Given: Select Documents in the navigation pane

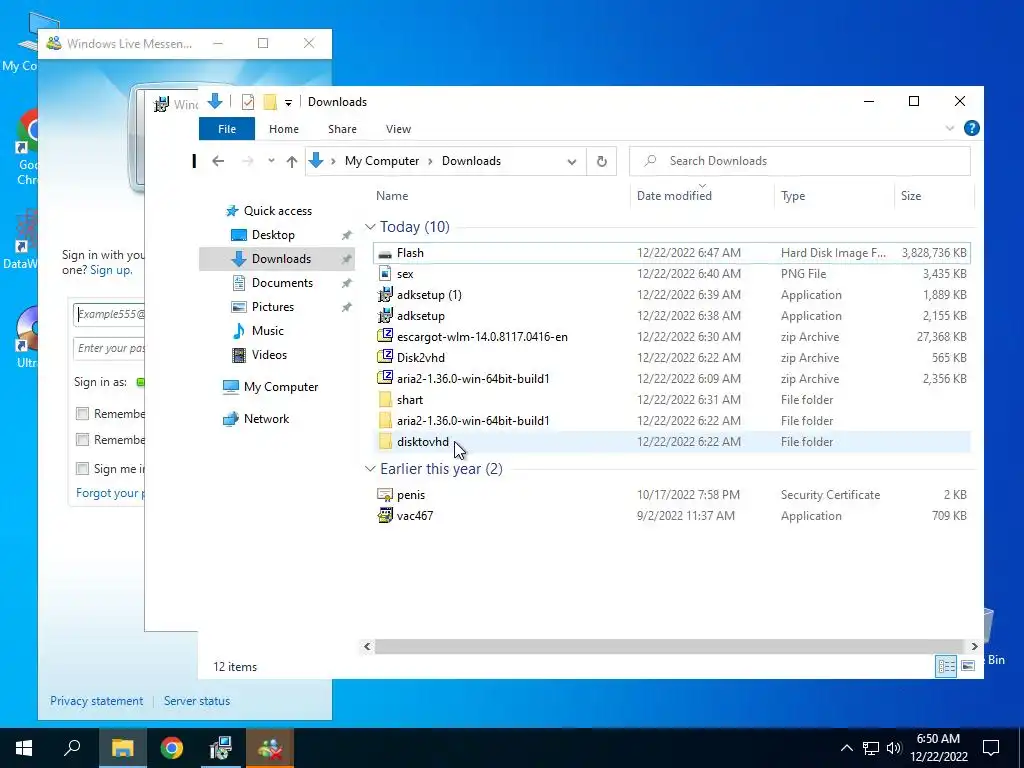Looking at the screenshot, I should pos(281,283).
